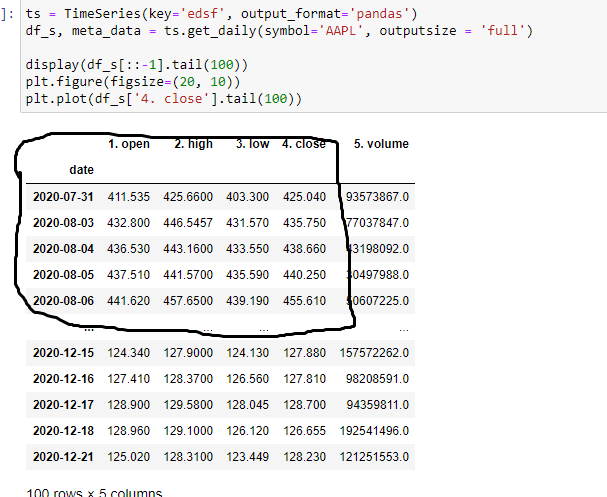607x497 pixels.
Task: Click volume value 121251553.0
Action: click(x=374, y=457)
